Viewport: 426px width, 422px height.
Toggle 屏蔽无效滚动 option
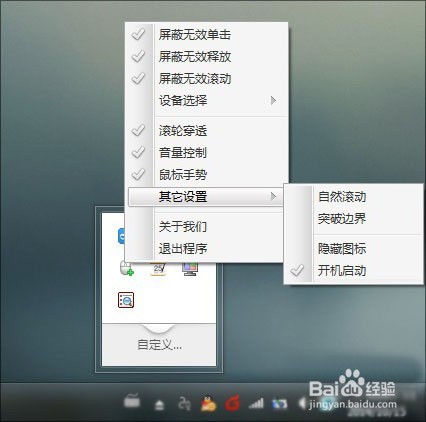pyautogui.click(x=207, y=79)
